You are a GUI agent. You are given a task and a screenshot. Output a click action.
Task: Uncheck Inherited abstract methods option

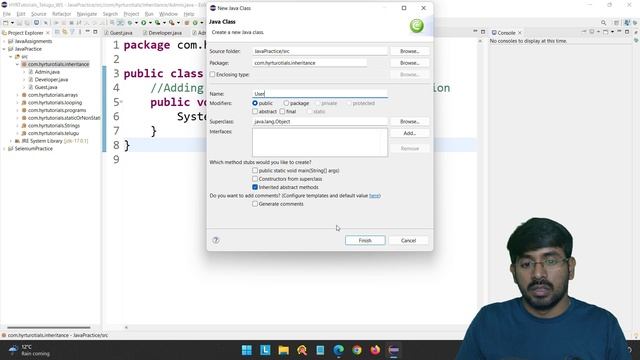tap(255, 187)
